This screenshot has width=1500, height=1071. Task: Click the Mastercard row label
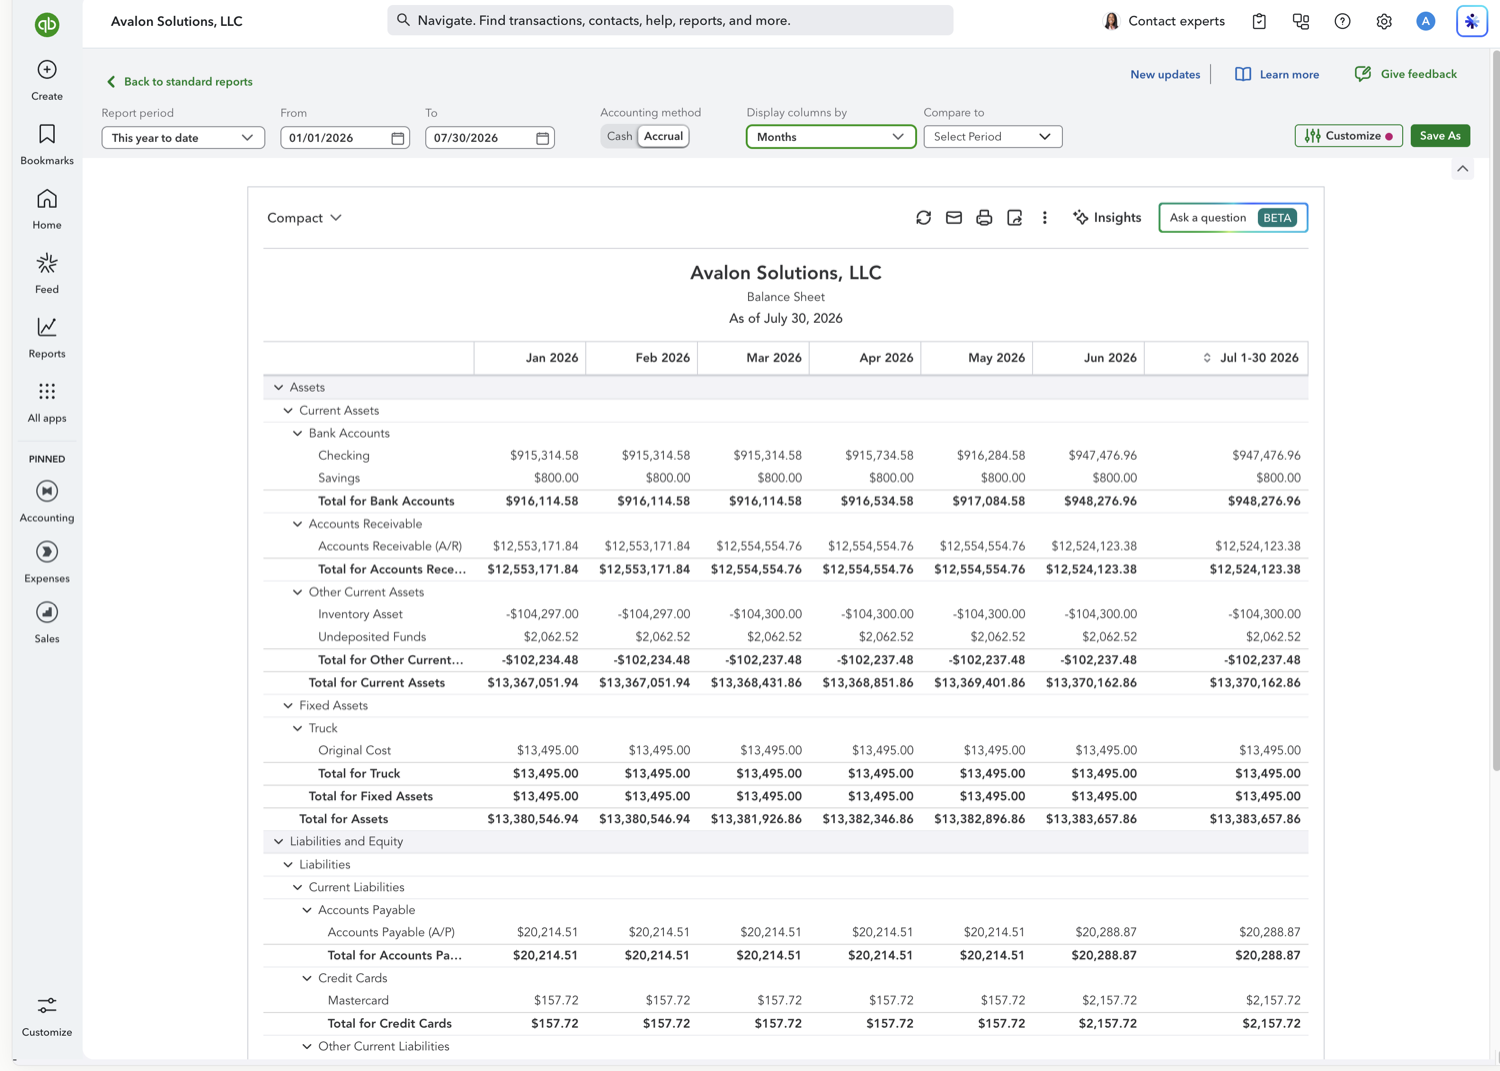tap(358, 1001)
